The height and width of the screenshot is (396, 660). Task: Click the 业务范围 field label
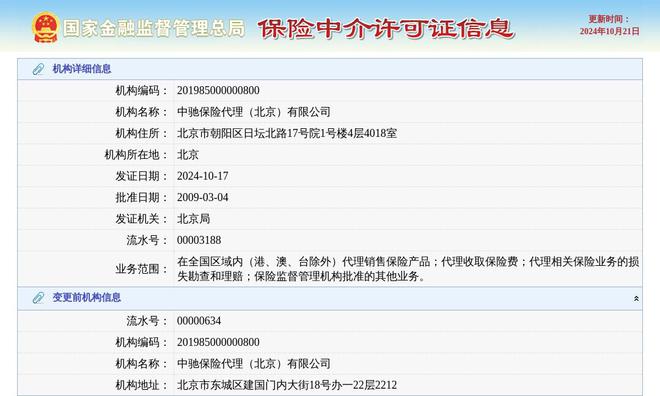(x=141, y=269)
